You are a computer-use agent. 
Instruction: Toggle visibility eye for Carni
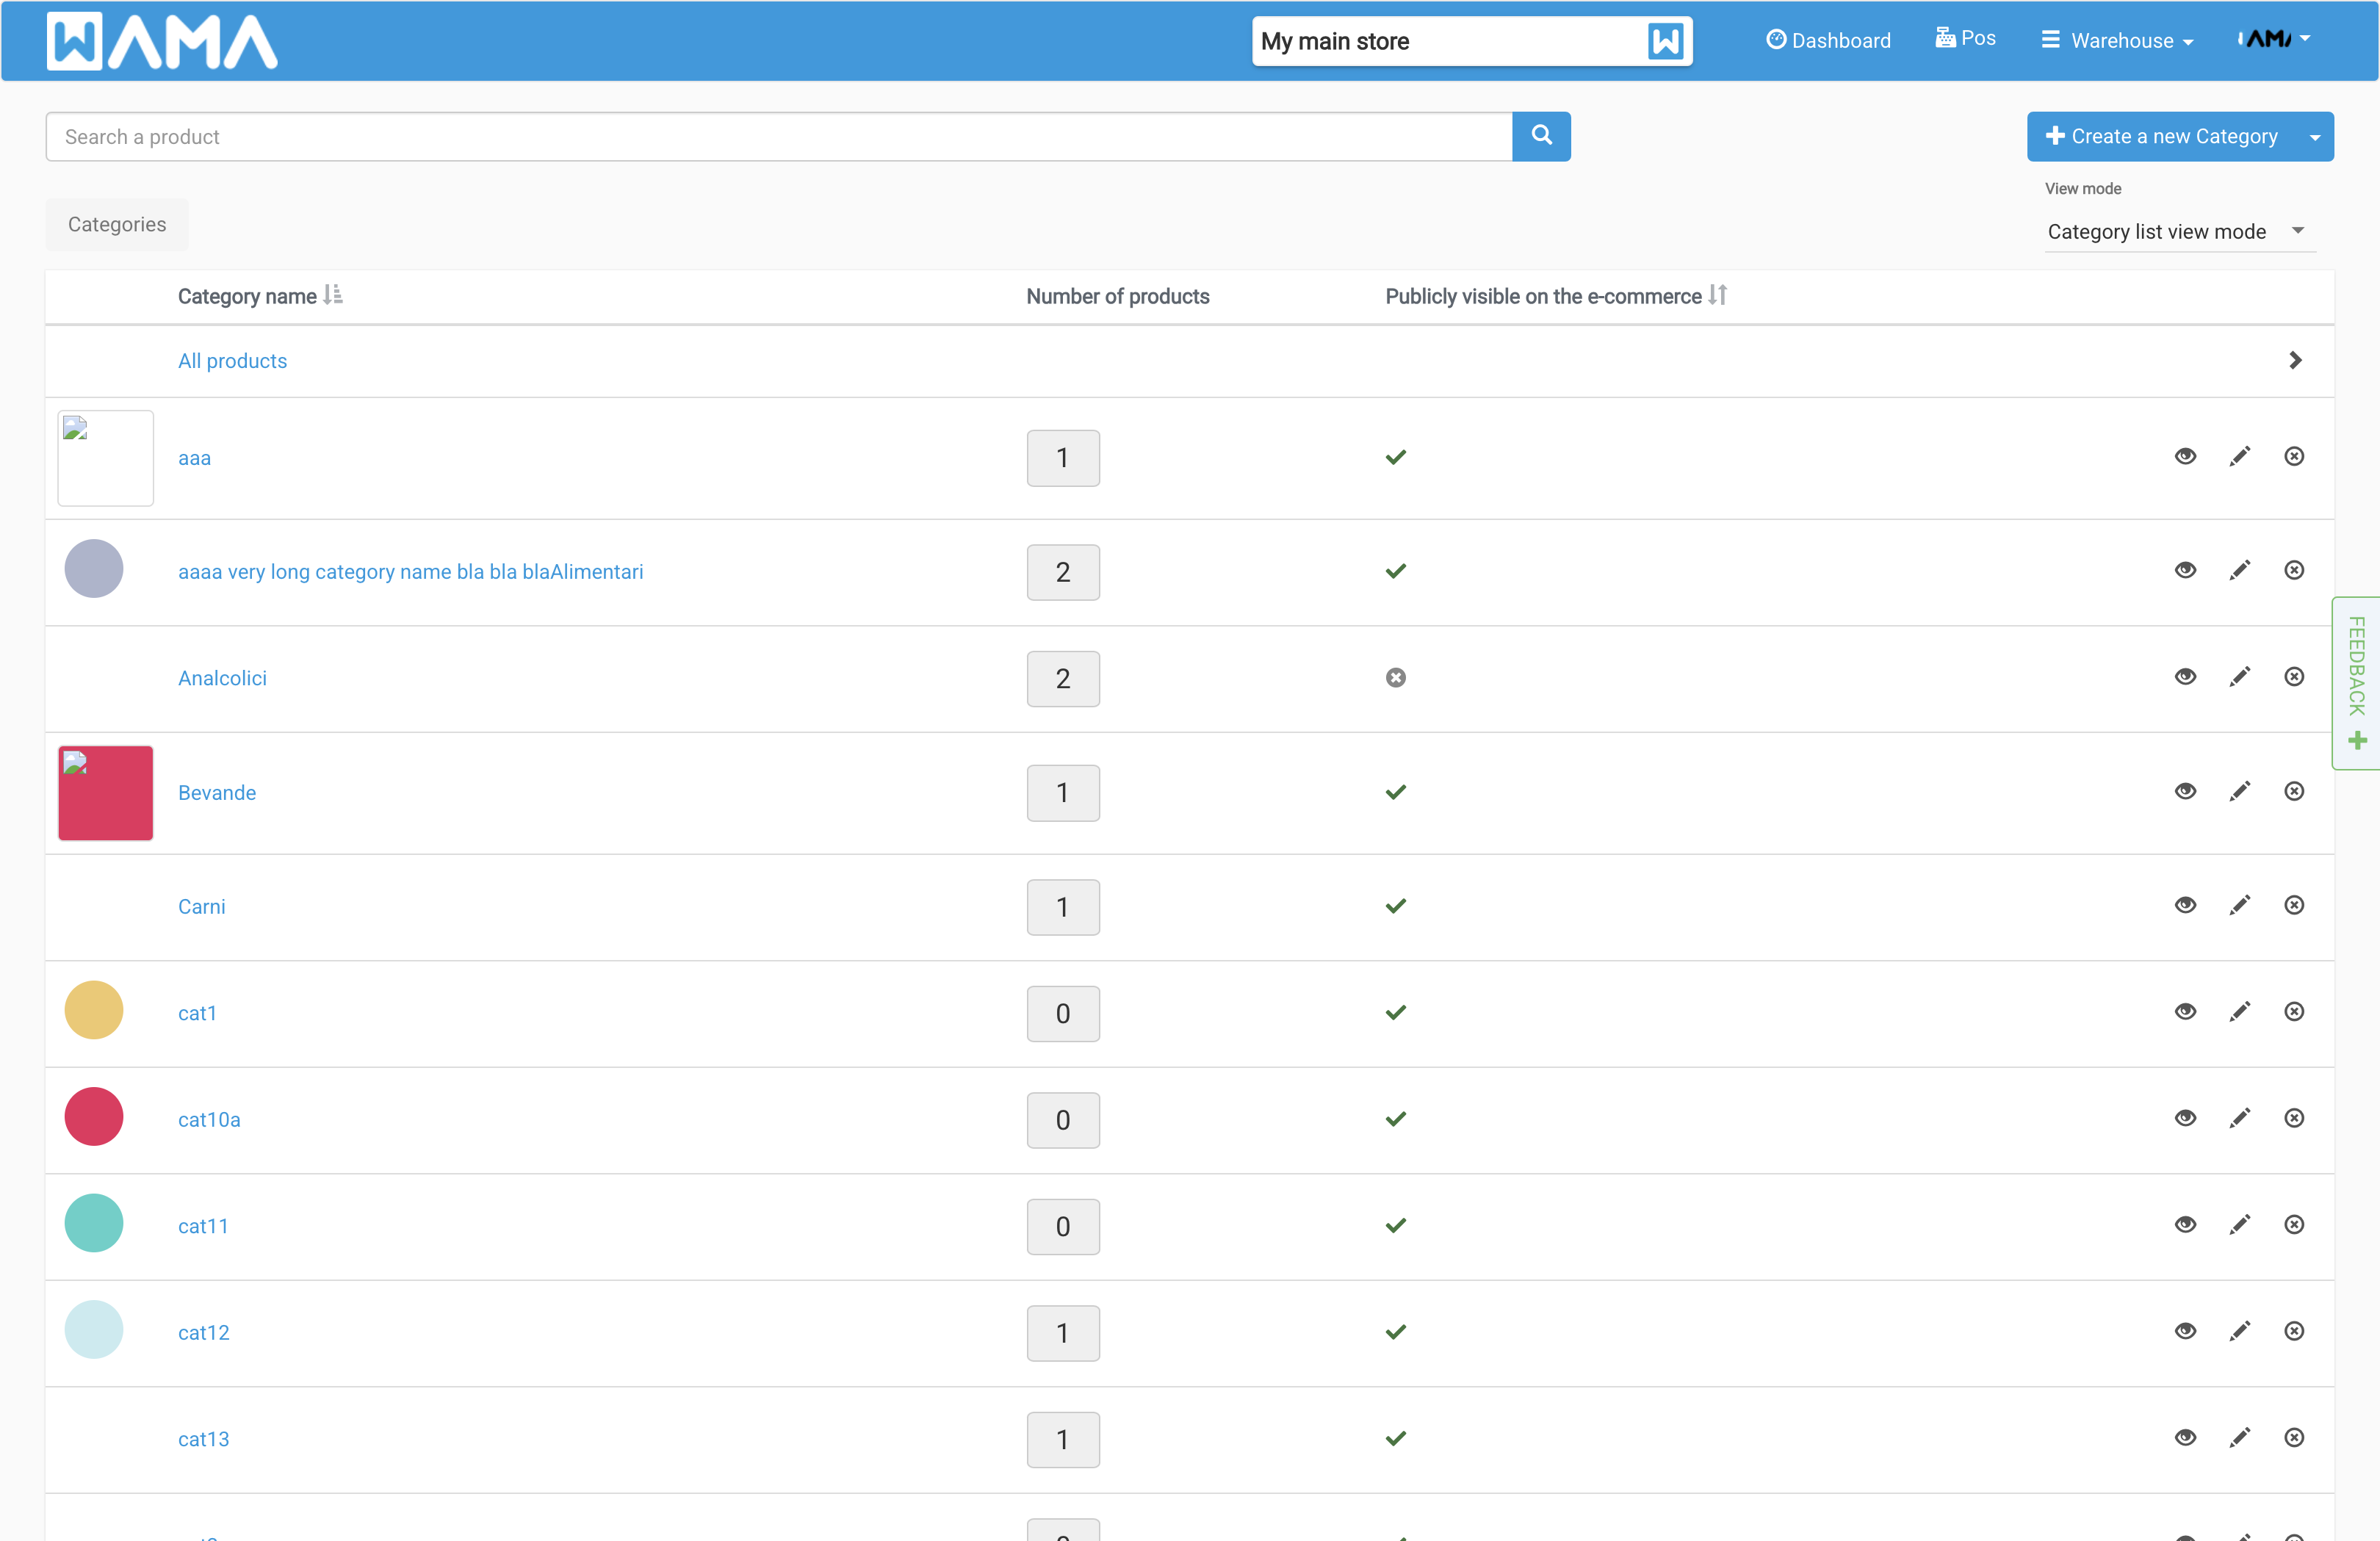(x=2185, y=905)
